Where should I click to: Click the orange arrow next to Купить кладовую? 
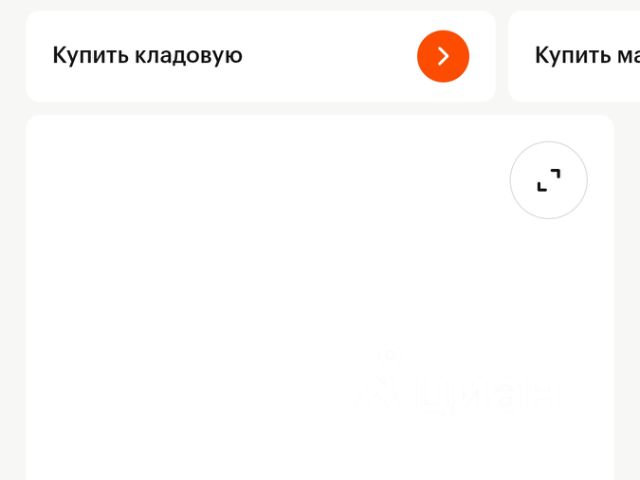pos(443,56)
